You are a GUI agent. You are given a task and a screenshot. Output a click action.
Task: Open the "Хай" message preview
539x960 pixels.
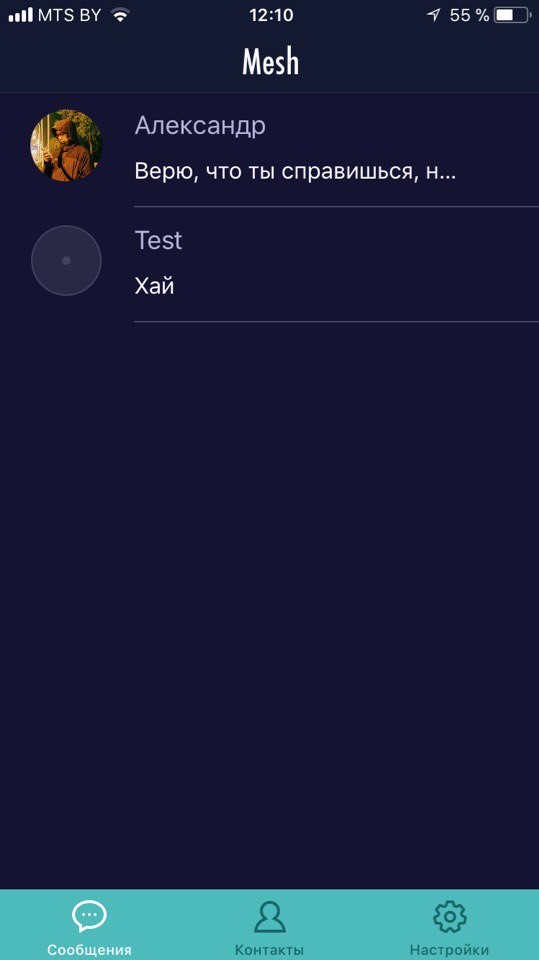point(154,285)
